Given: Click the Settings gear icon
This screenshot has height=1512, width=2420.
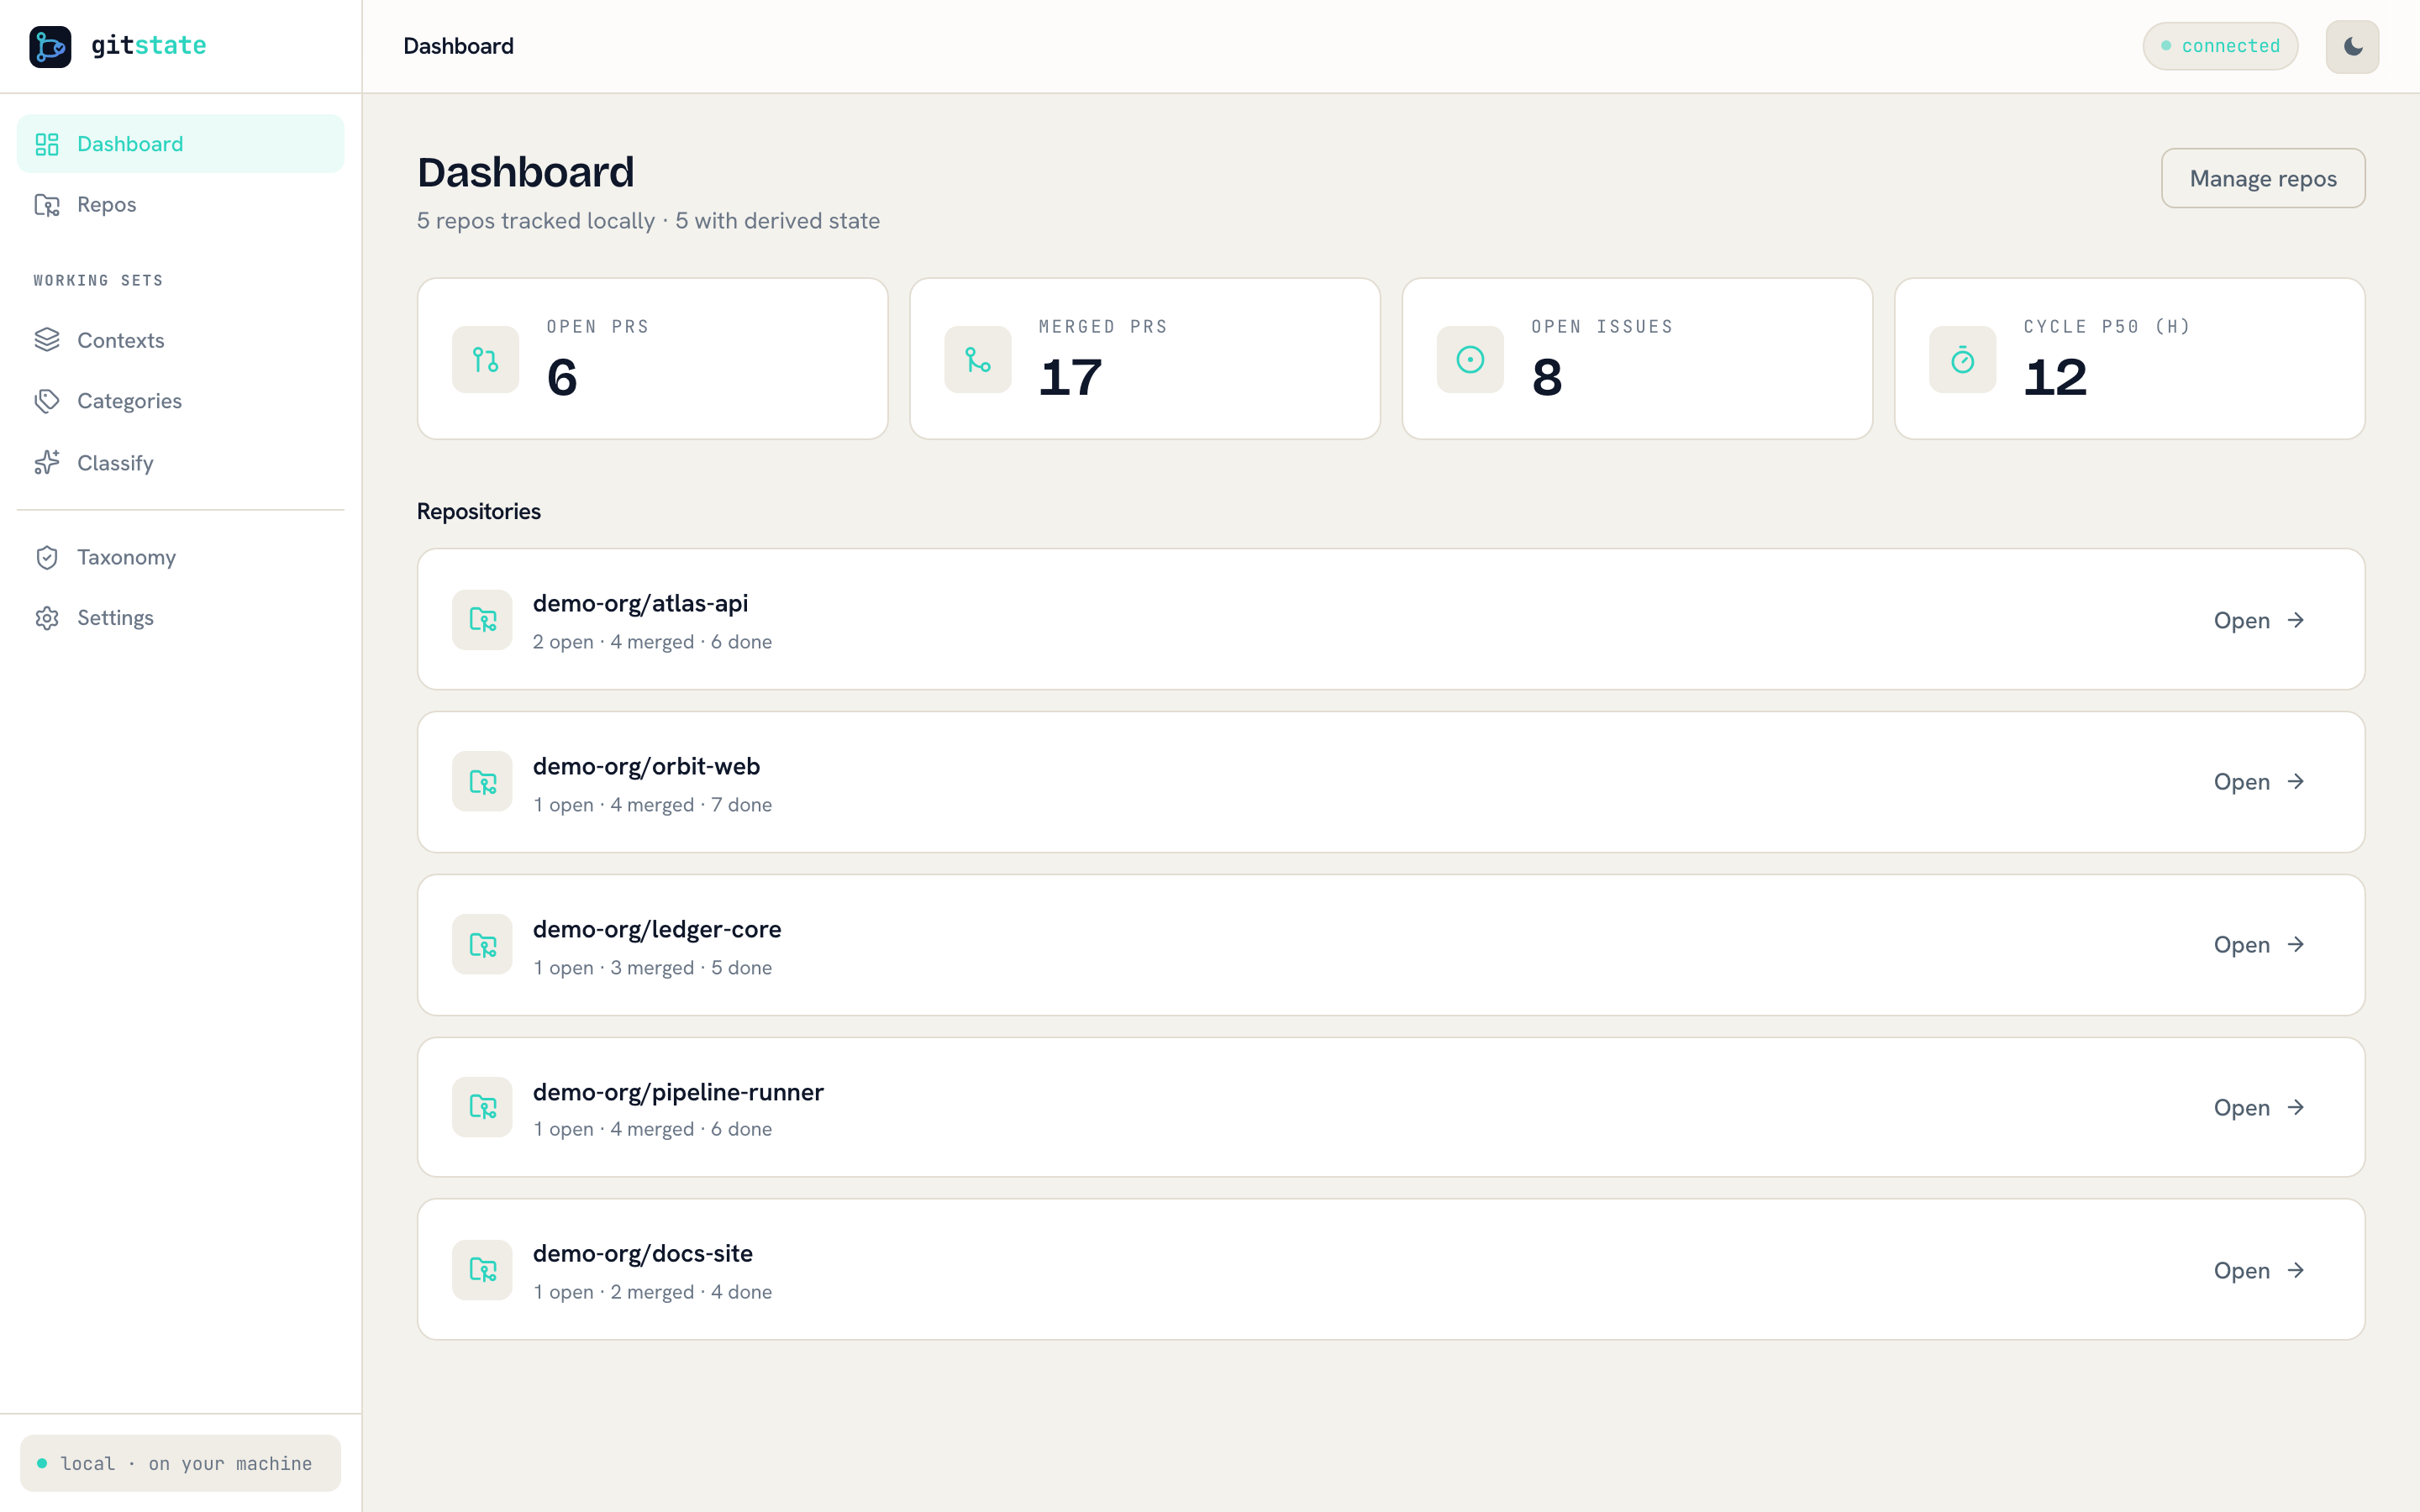Looking at the screenshot, I should (x=47, y=618).
